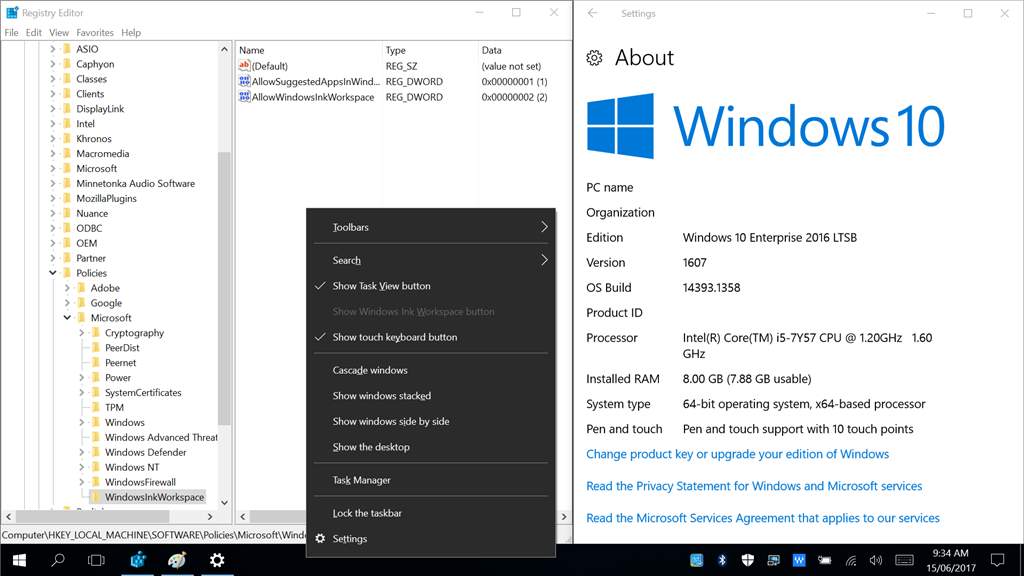Viewport: 1024px width, 576px height.
Task: Expand the Windows NT key
Action: click(82, 467)
